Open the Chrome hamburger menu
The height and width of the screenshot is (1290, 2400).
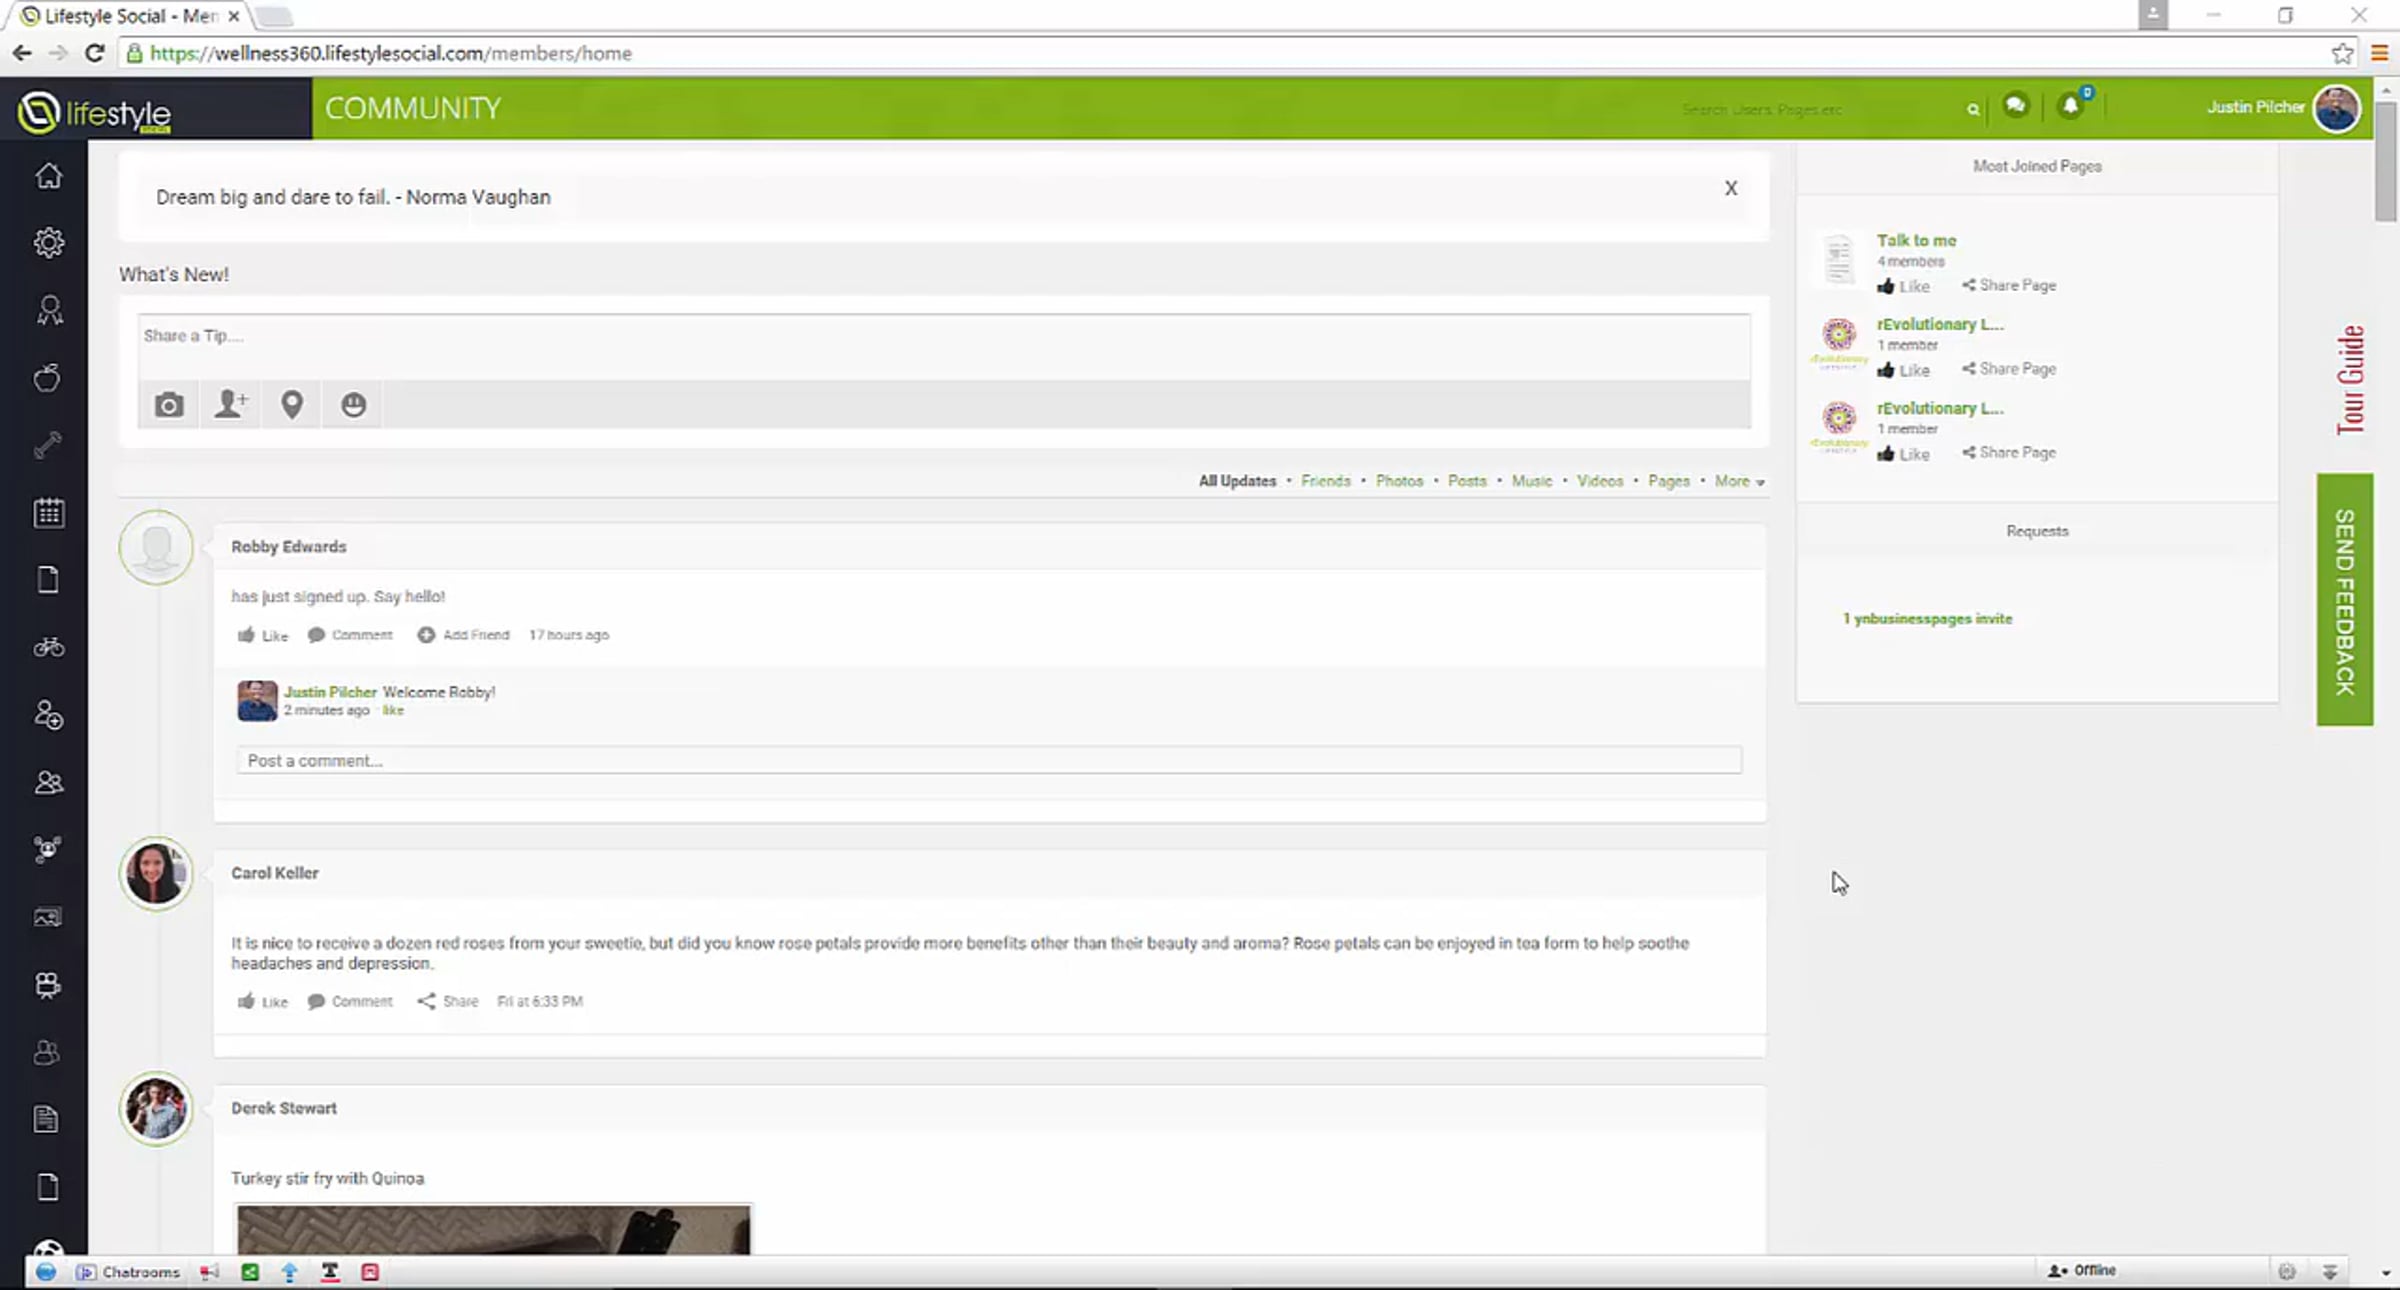(x=2380, y=53)
